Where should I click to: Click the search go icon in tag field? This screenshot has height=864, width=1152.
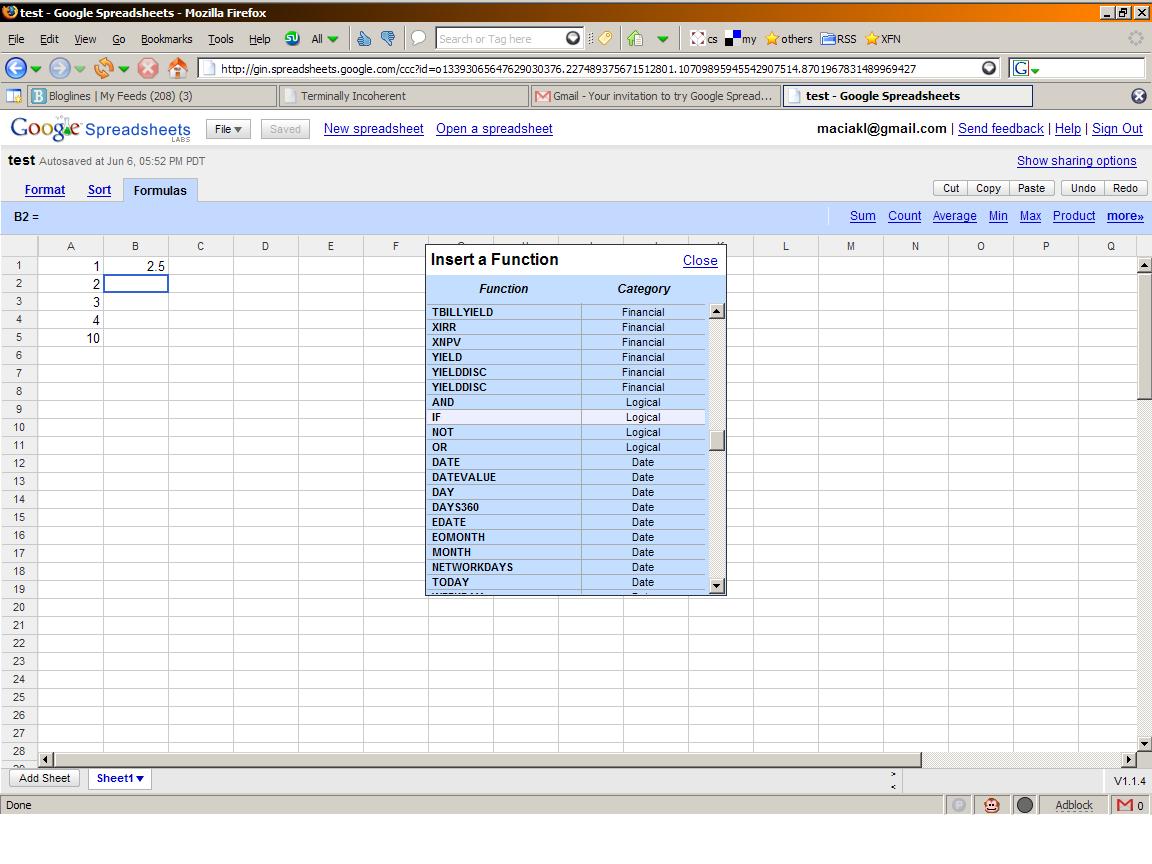point(573,38)
